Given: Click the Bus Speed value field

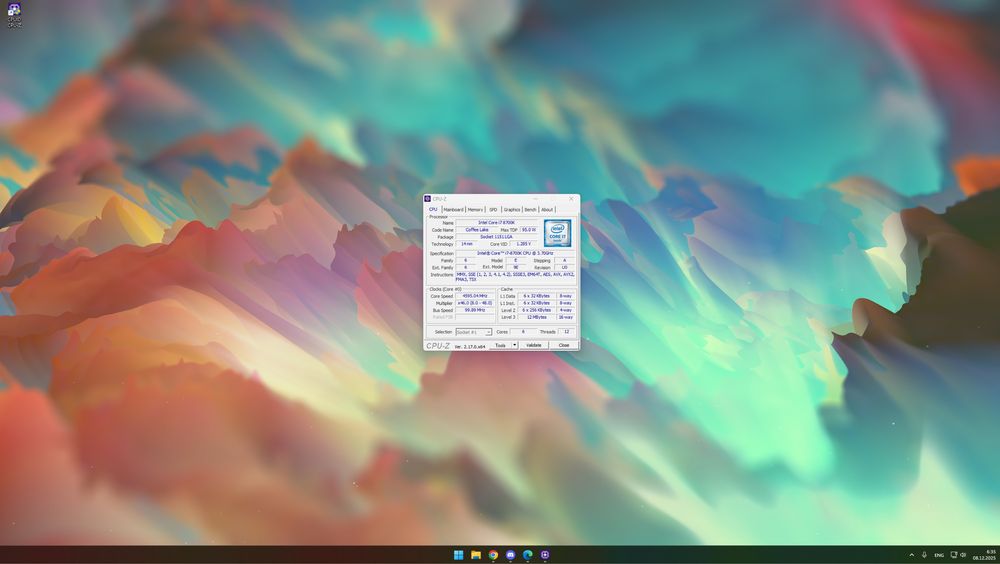Looking at the screenshot, I should [x=475, y=310].
